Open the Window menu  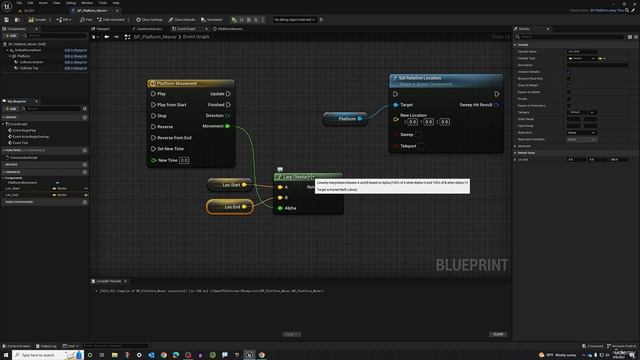(87, 3)
